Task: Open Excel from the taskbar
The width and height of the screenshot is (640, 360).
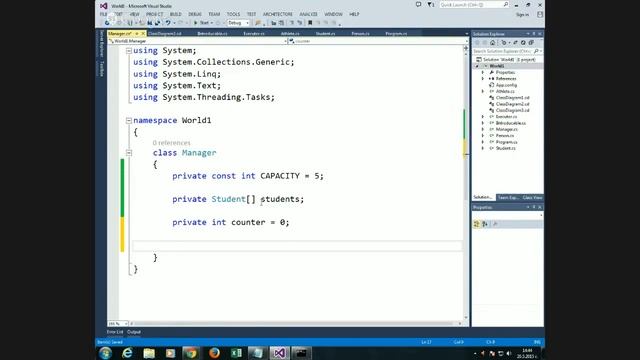Action: tap(236, 353)
